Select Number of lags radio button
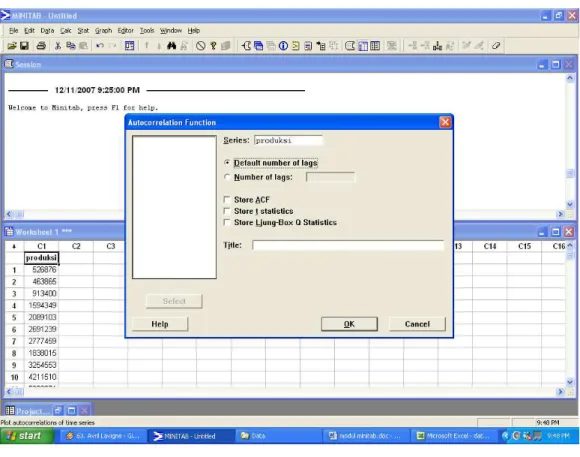 click(x=227, y=177)
